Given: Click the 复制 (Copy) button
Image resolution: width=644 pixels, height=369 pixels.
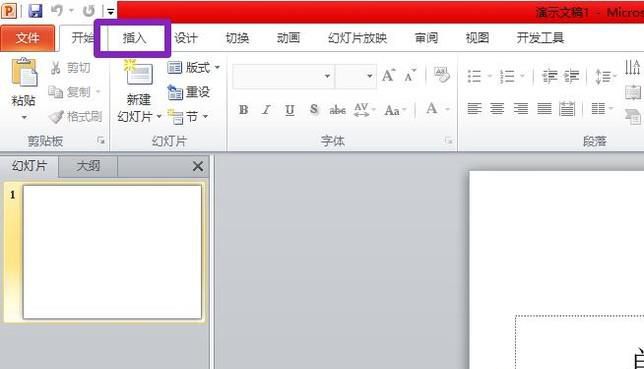Looking at the screenshot, I should (69, 92).
